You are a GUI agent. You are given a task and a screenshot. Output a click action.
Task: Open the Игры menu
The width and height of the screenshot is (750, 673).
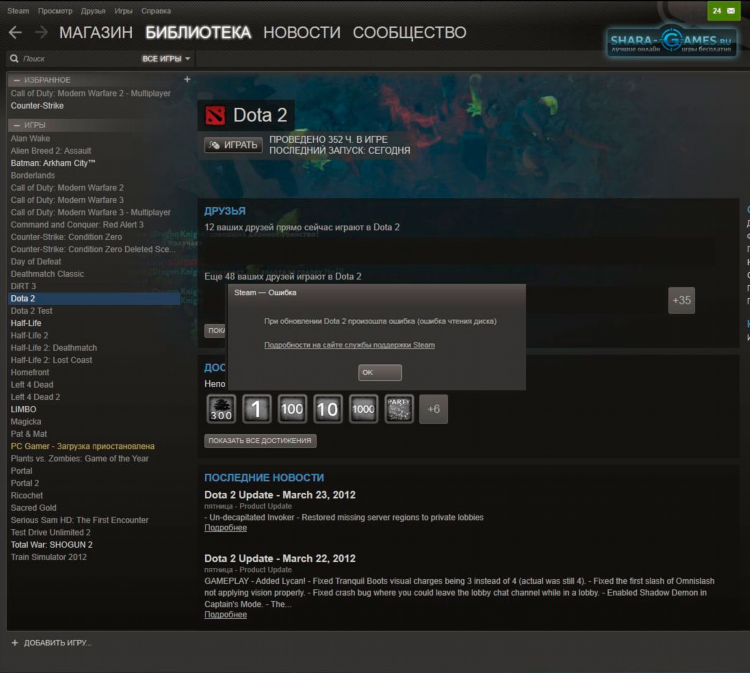tap(123, 11)
